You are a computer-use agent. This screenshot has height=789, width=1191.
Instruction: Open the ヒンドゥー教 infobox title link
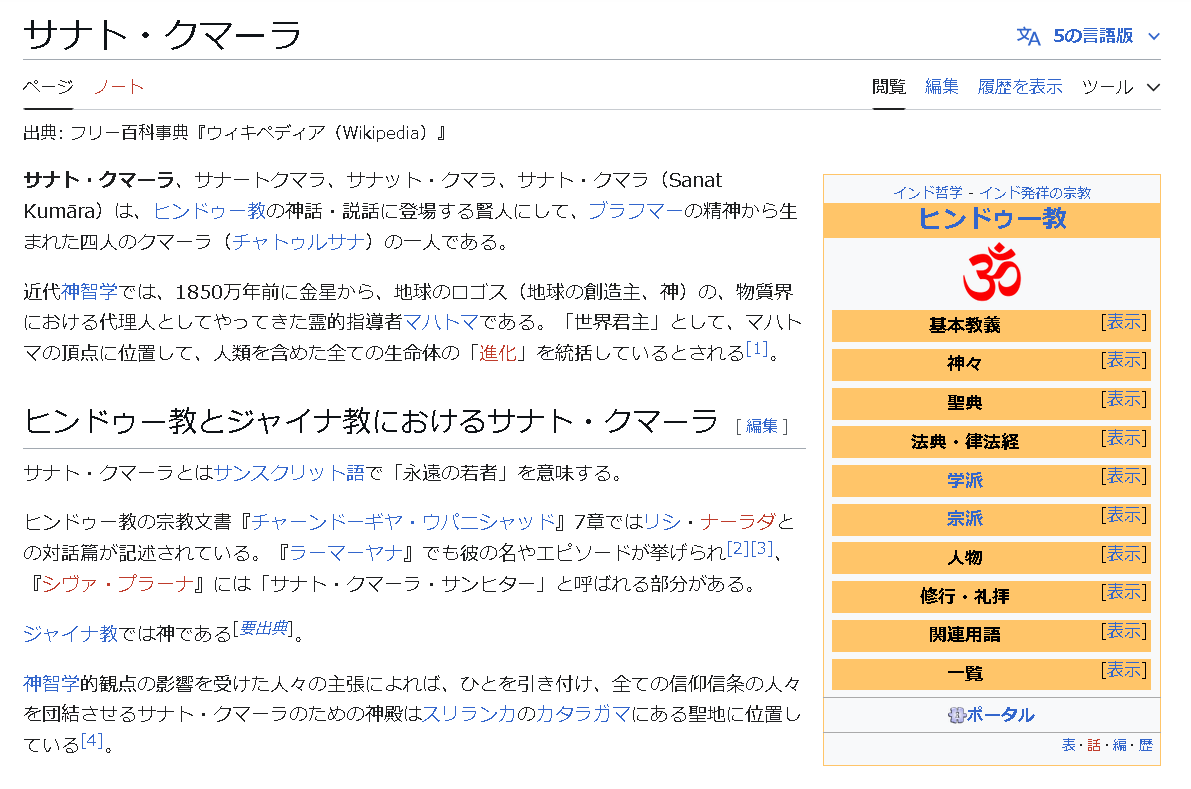992,219
